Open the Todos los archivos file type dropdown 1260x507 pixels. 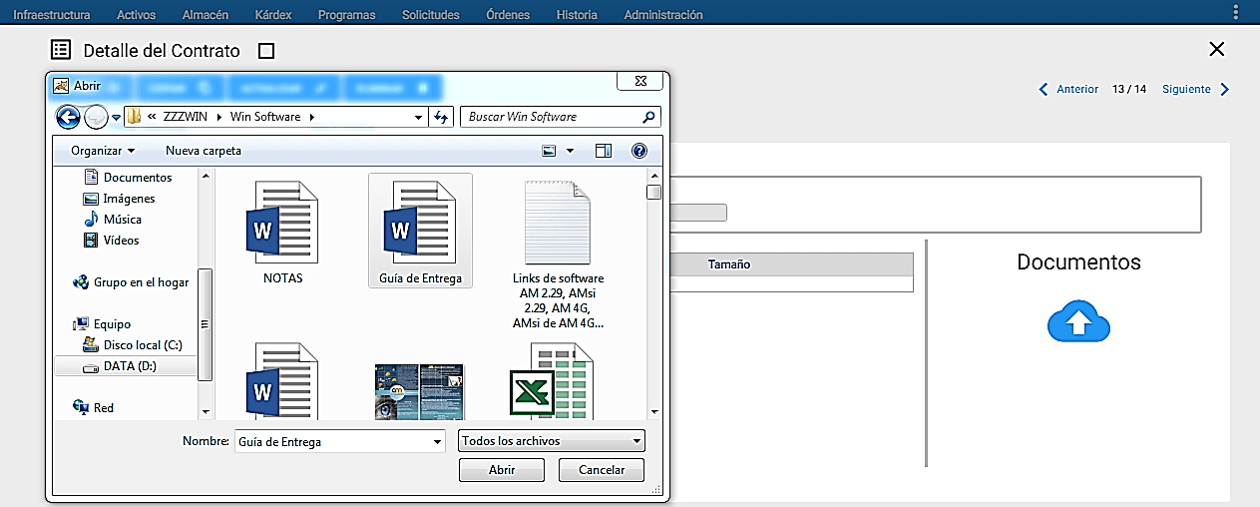552,441
